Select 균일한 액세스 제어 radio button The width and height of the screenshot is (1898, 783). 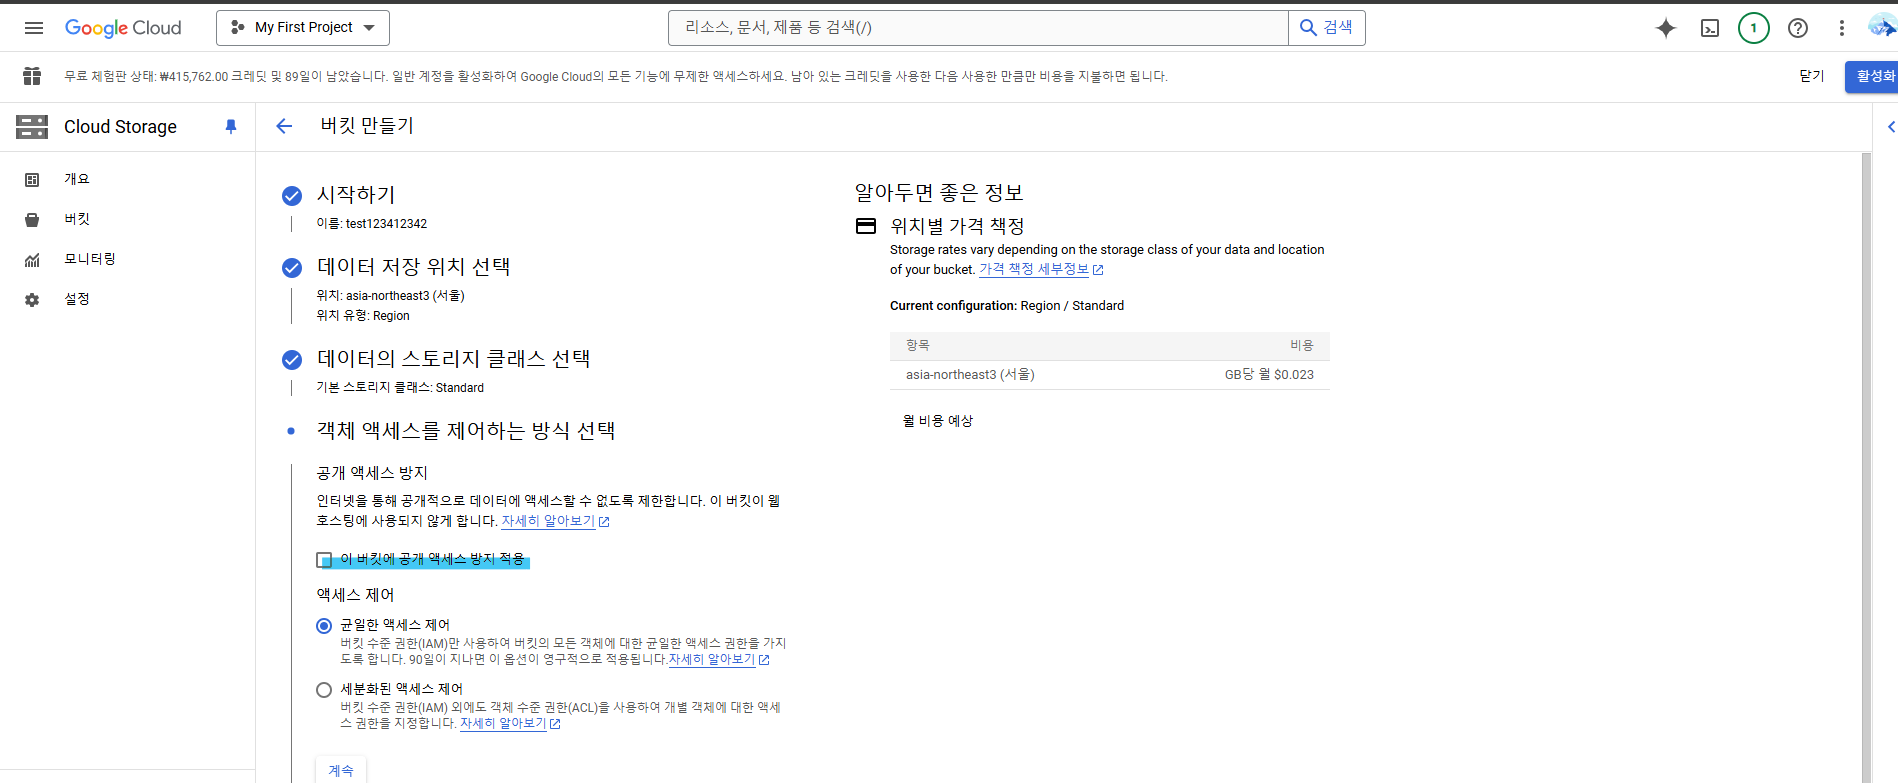(x=324, y=626)
